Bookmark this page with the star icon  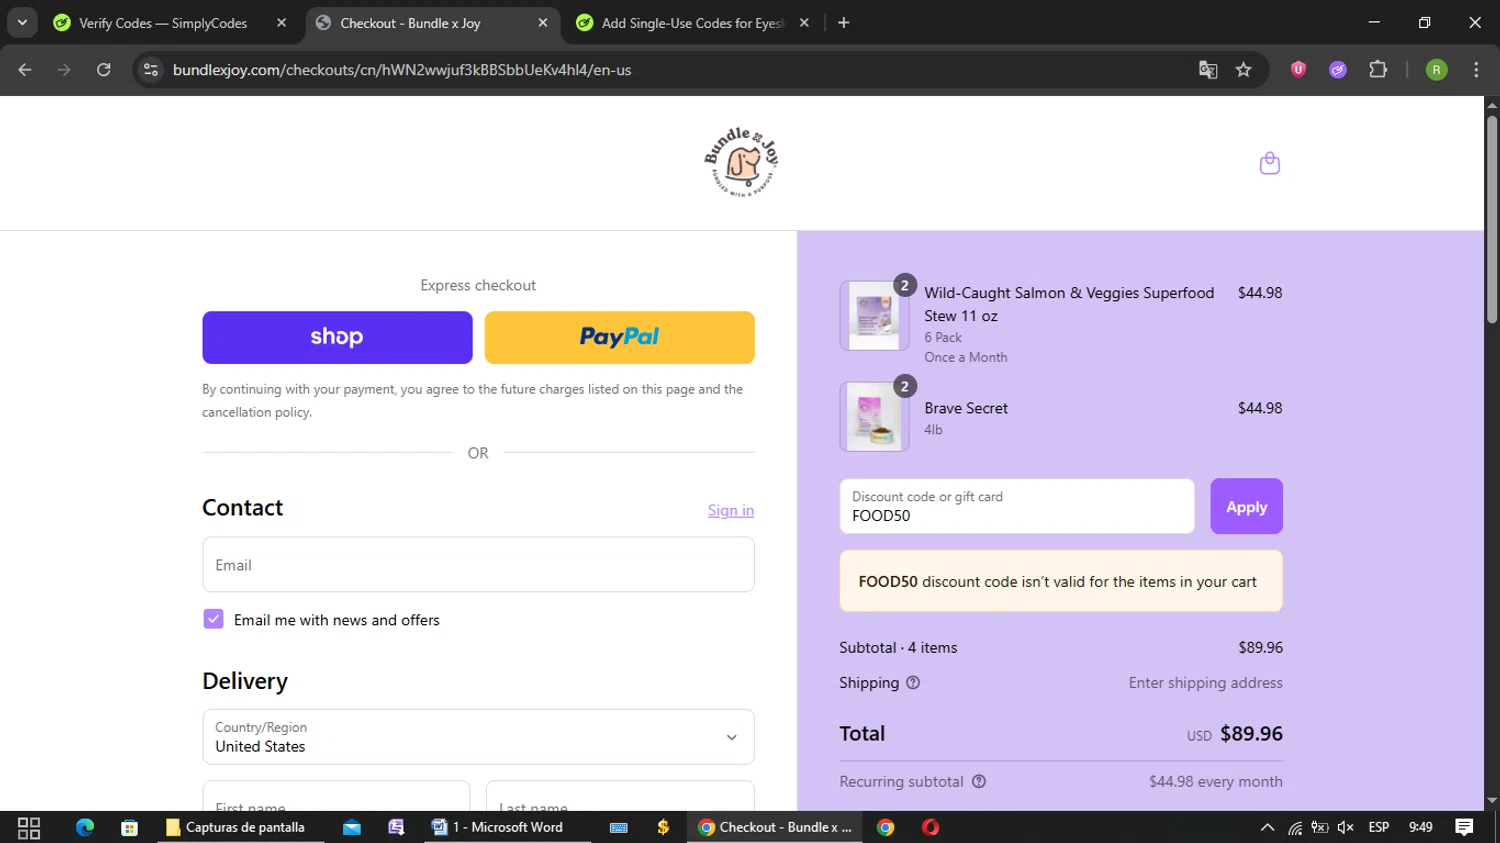click(1243, 70)
